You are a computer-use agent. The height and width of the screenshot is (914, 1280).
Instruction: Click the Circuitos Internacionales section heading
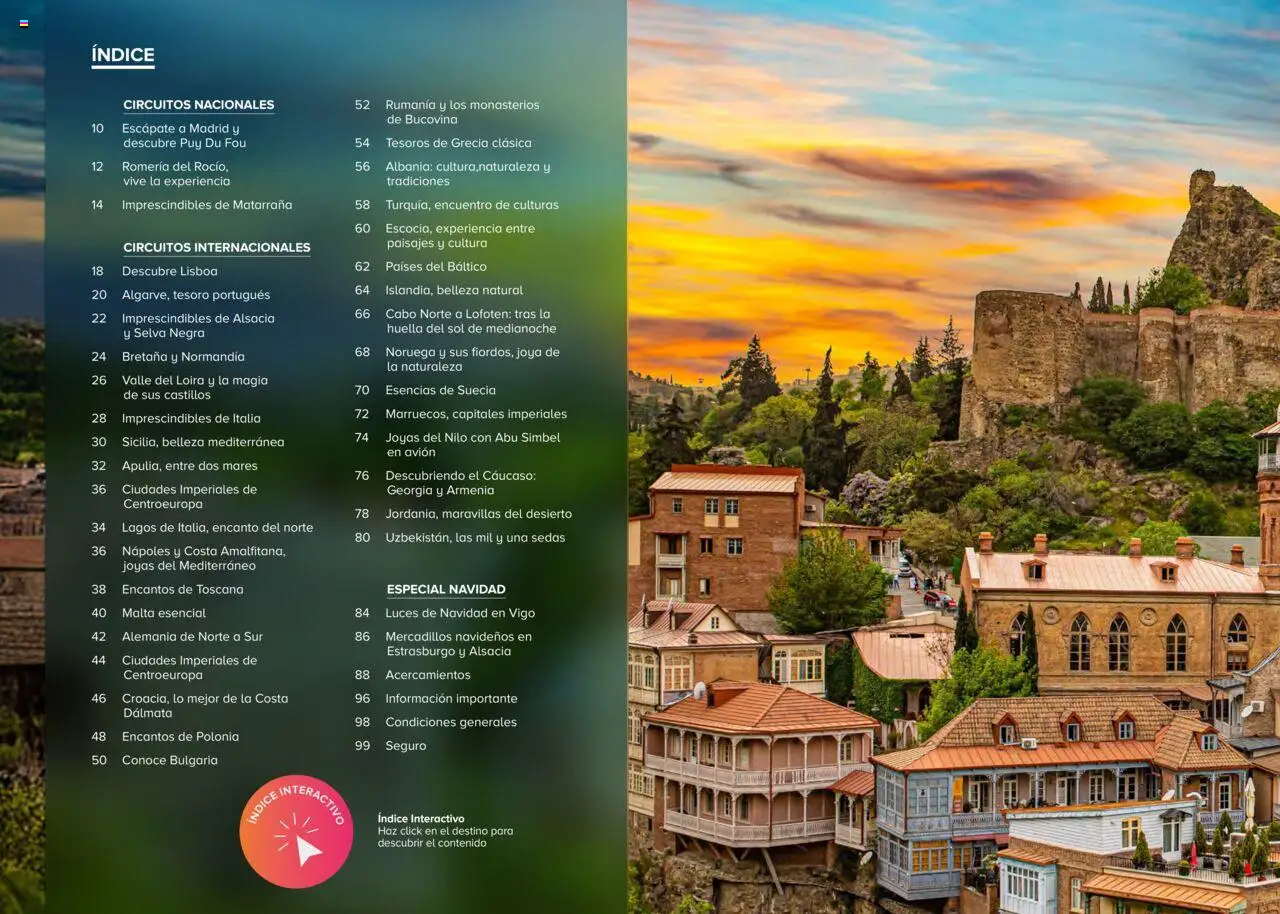(x=217, y=247)
